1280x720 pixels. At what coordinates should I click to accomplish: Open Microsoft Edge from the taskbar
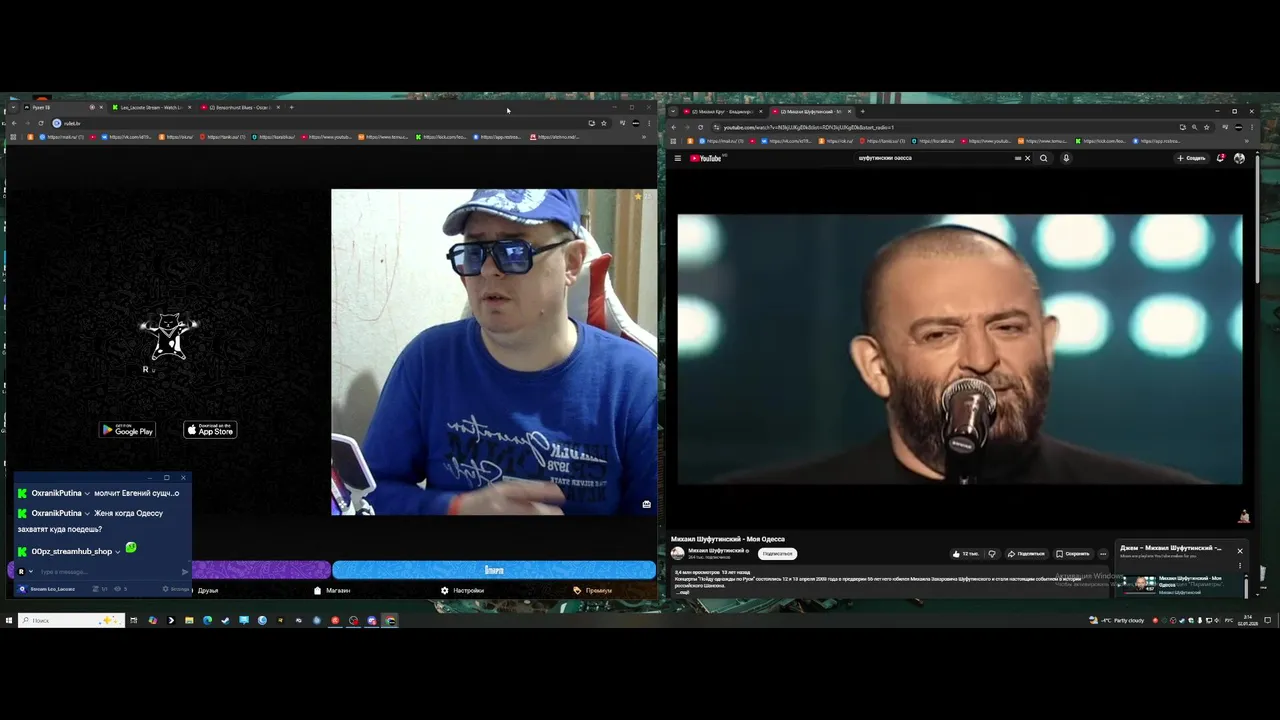point(207,620)
